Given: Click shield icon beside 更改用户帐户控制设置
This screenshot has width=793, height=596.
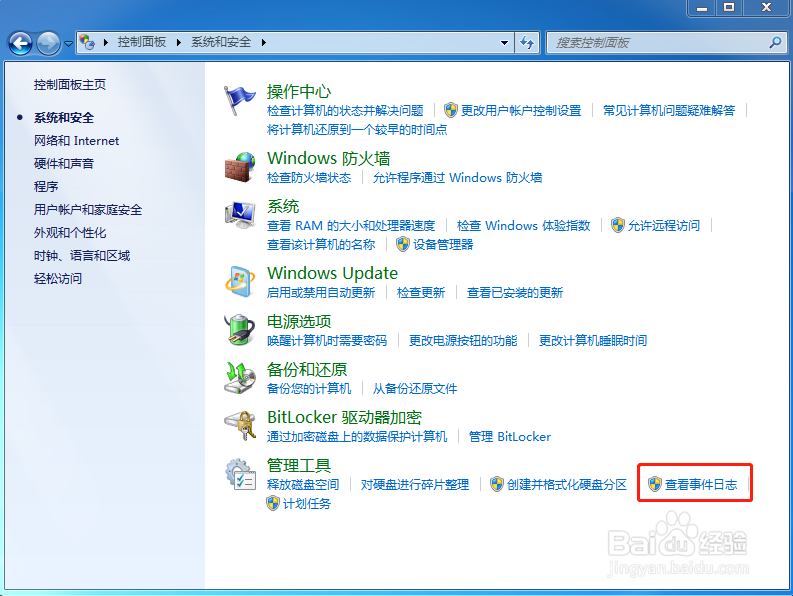Looking at the screenshot, I should (451, 110).
